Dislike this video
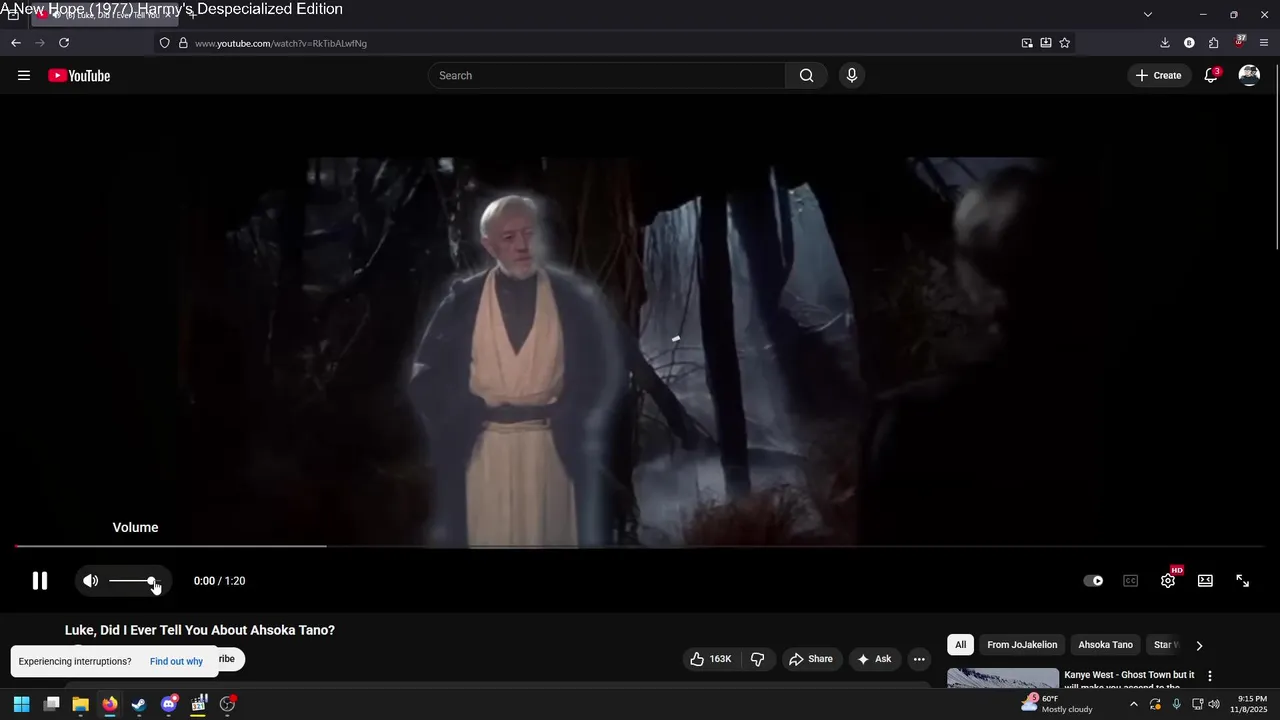 (x=757, y=659)
